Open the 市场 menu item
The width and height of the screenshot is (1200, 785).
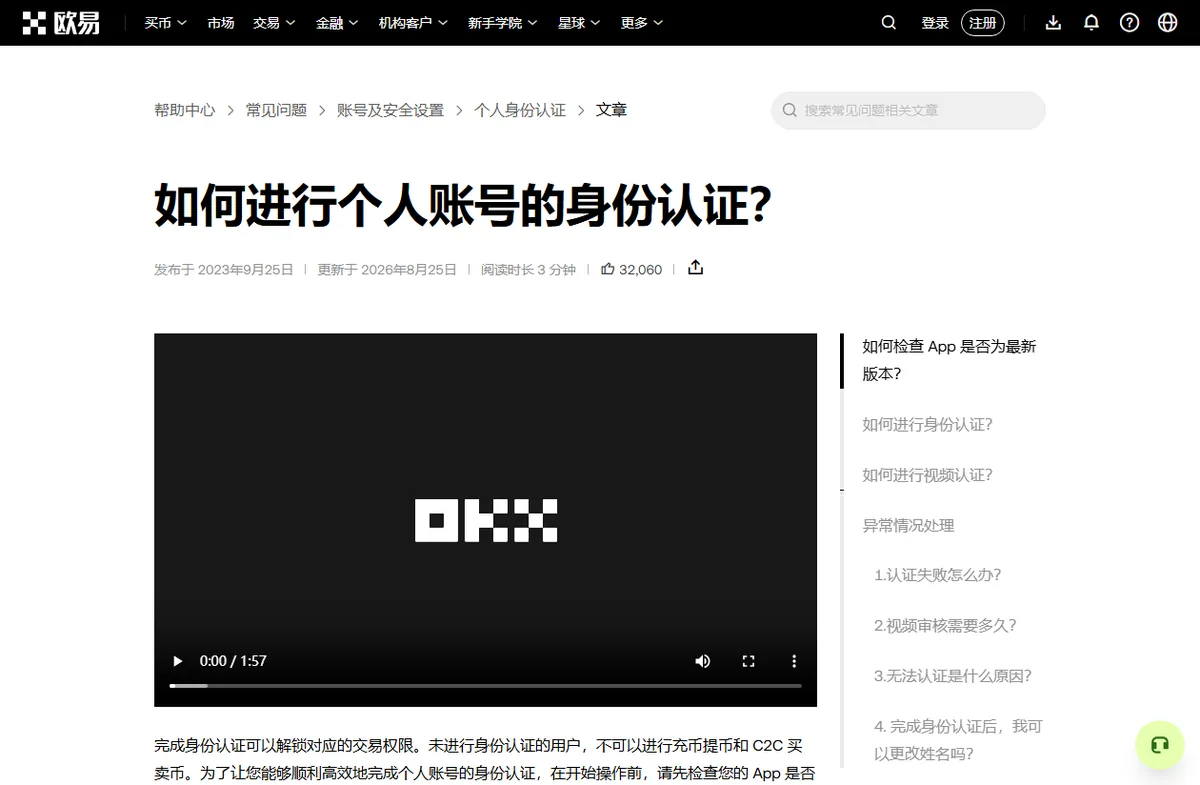221,23
